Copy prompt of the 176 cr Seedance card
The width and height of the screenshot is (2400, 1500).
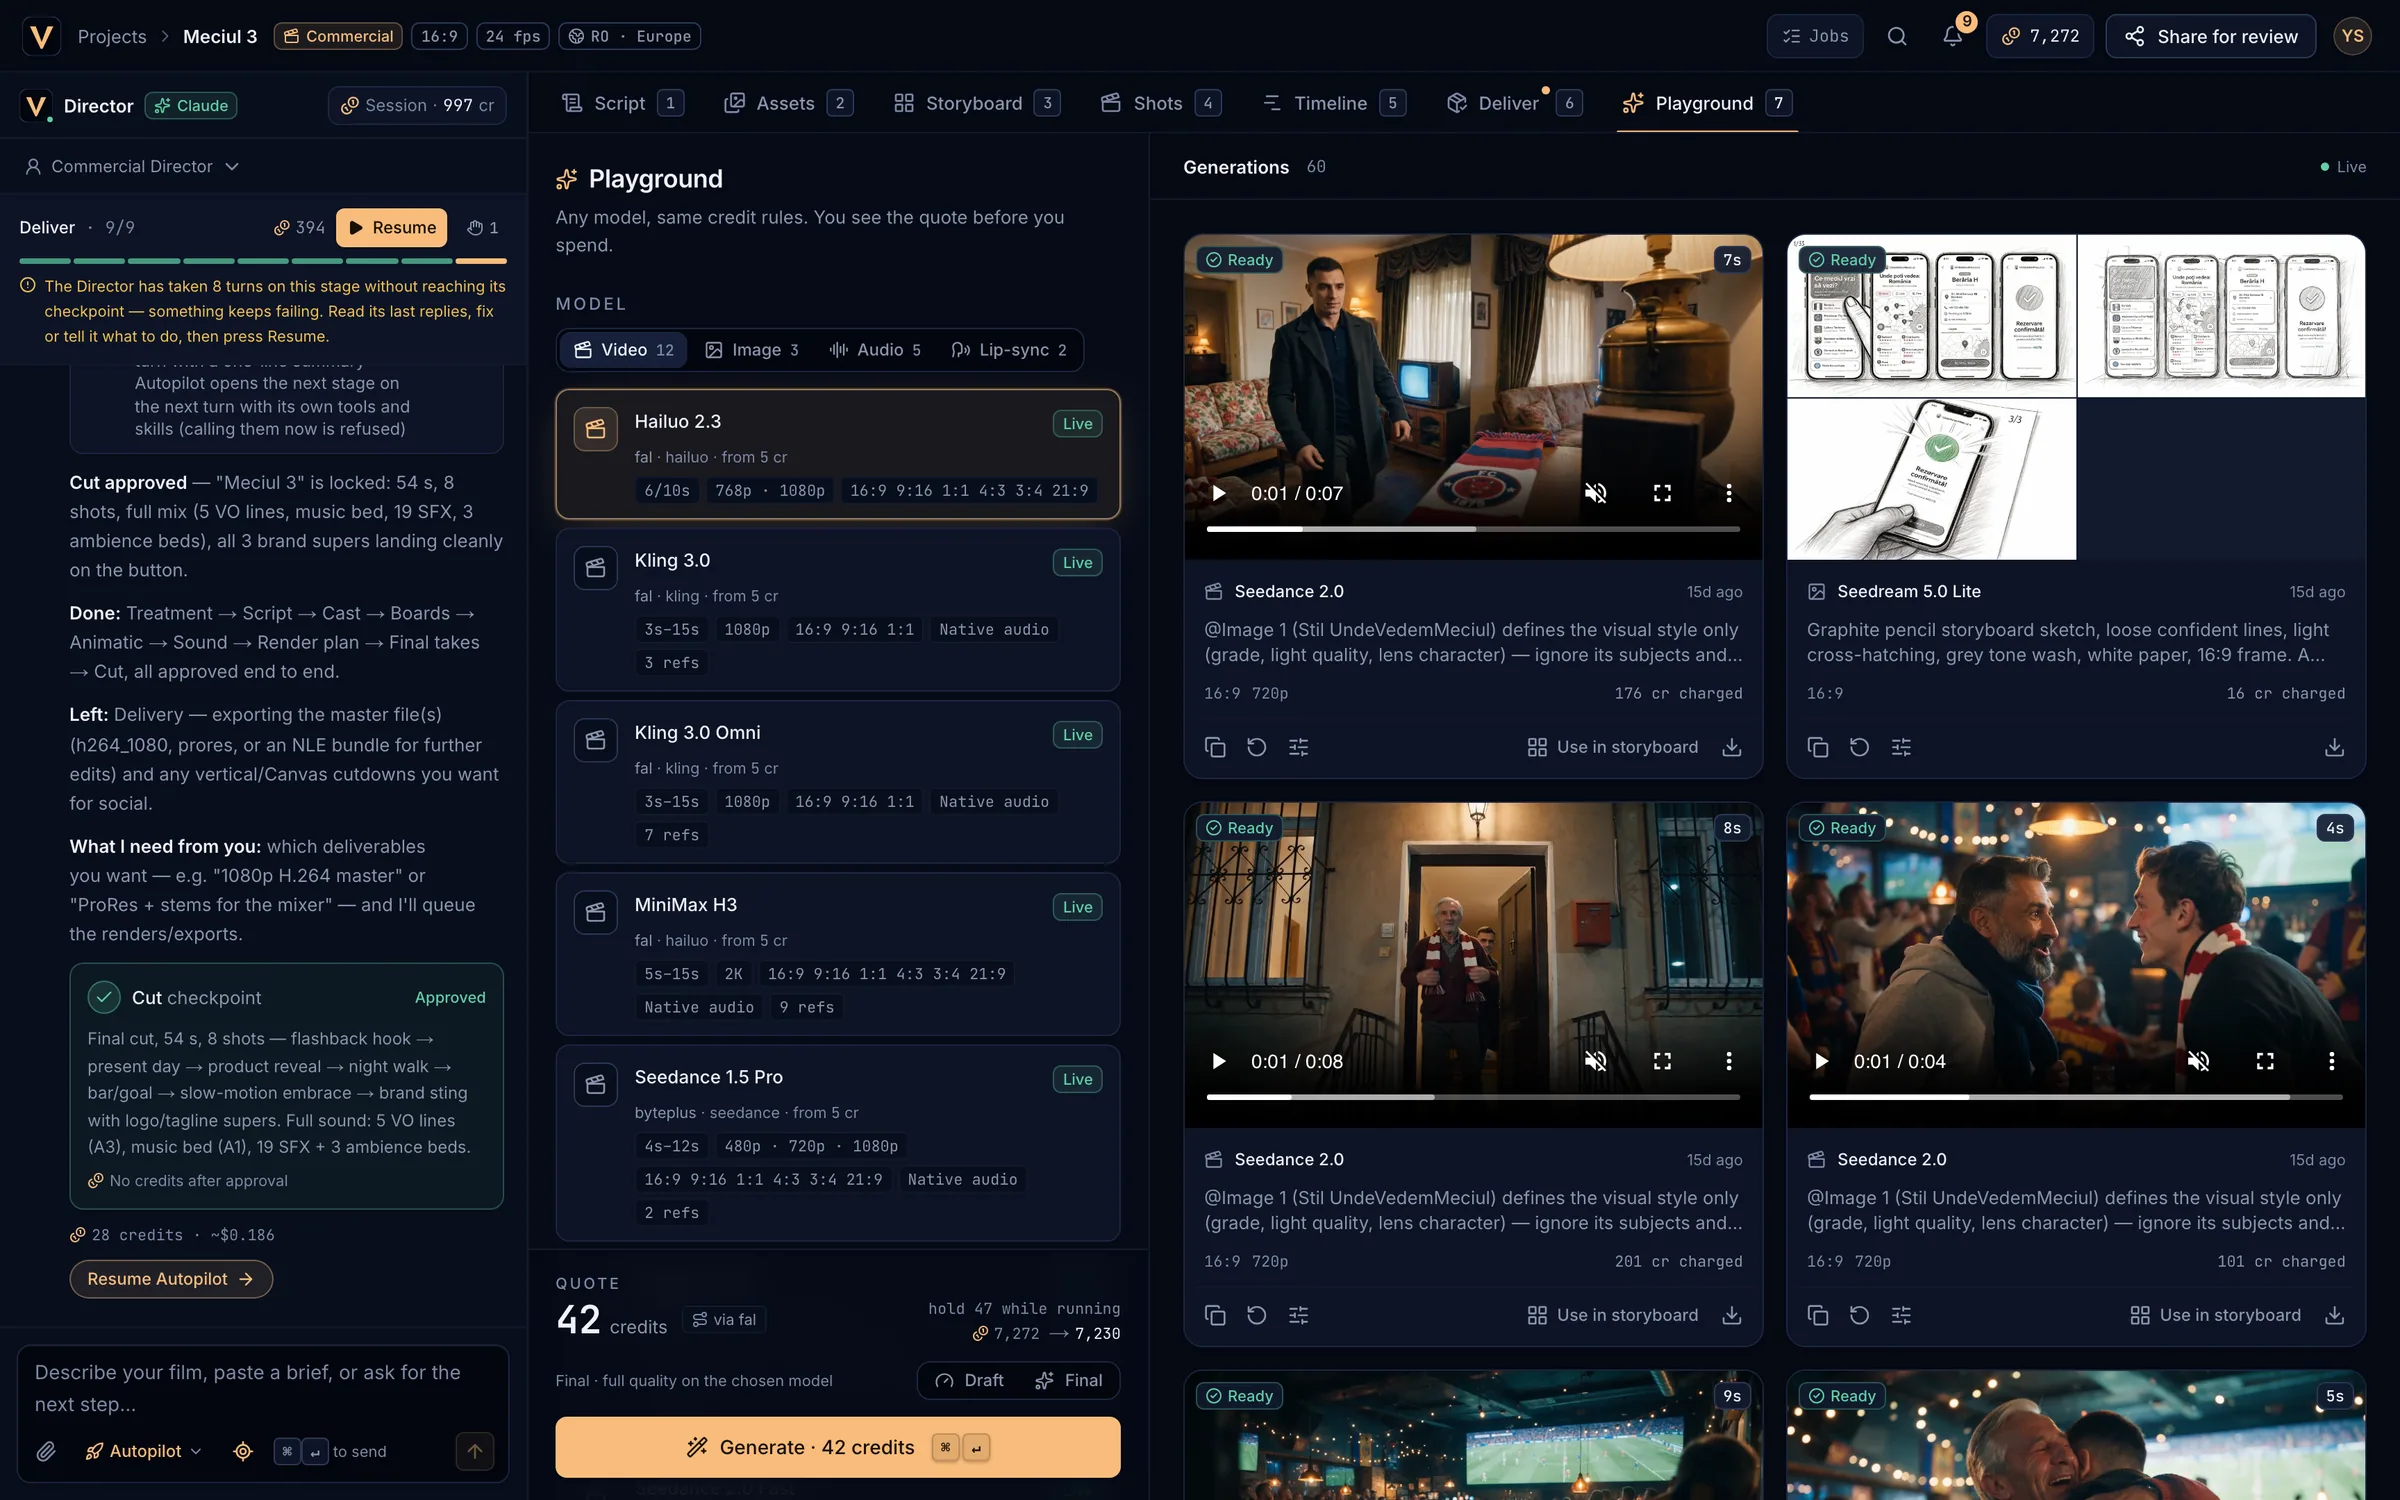[x=1215, y=747]
